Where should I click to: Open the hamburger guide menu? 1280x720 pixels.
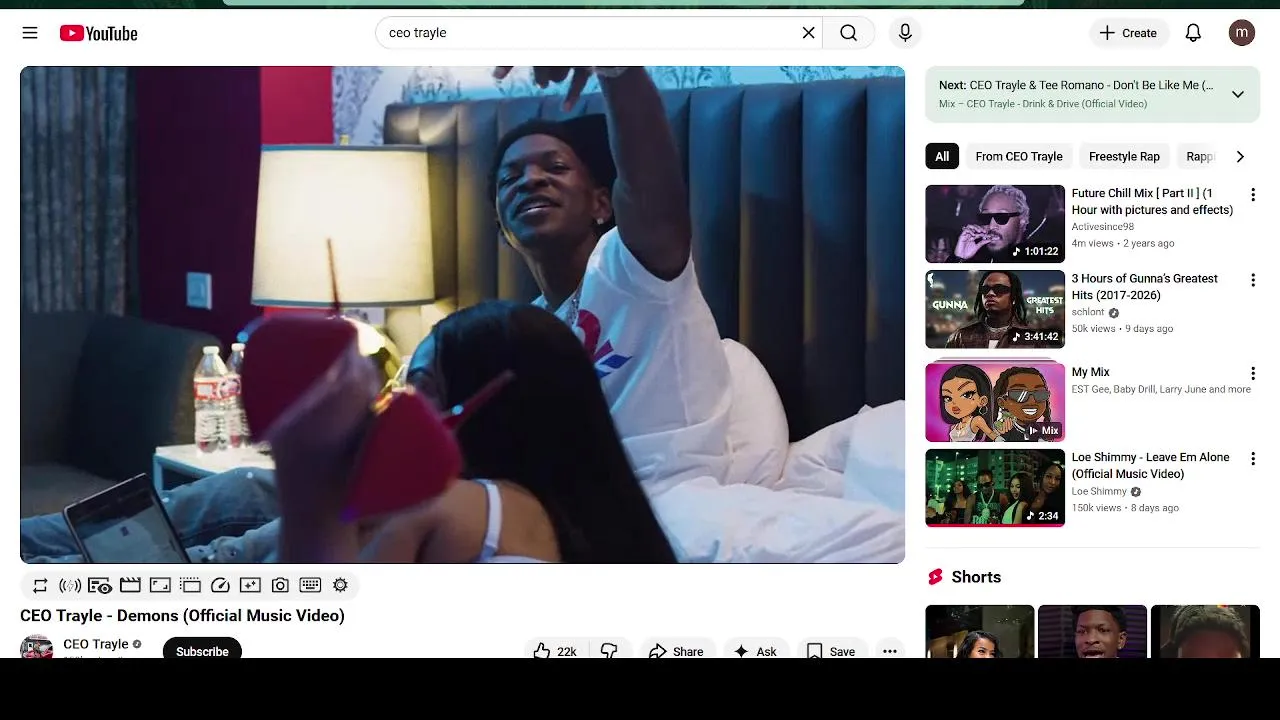click(x=30, y=33)
